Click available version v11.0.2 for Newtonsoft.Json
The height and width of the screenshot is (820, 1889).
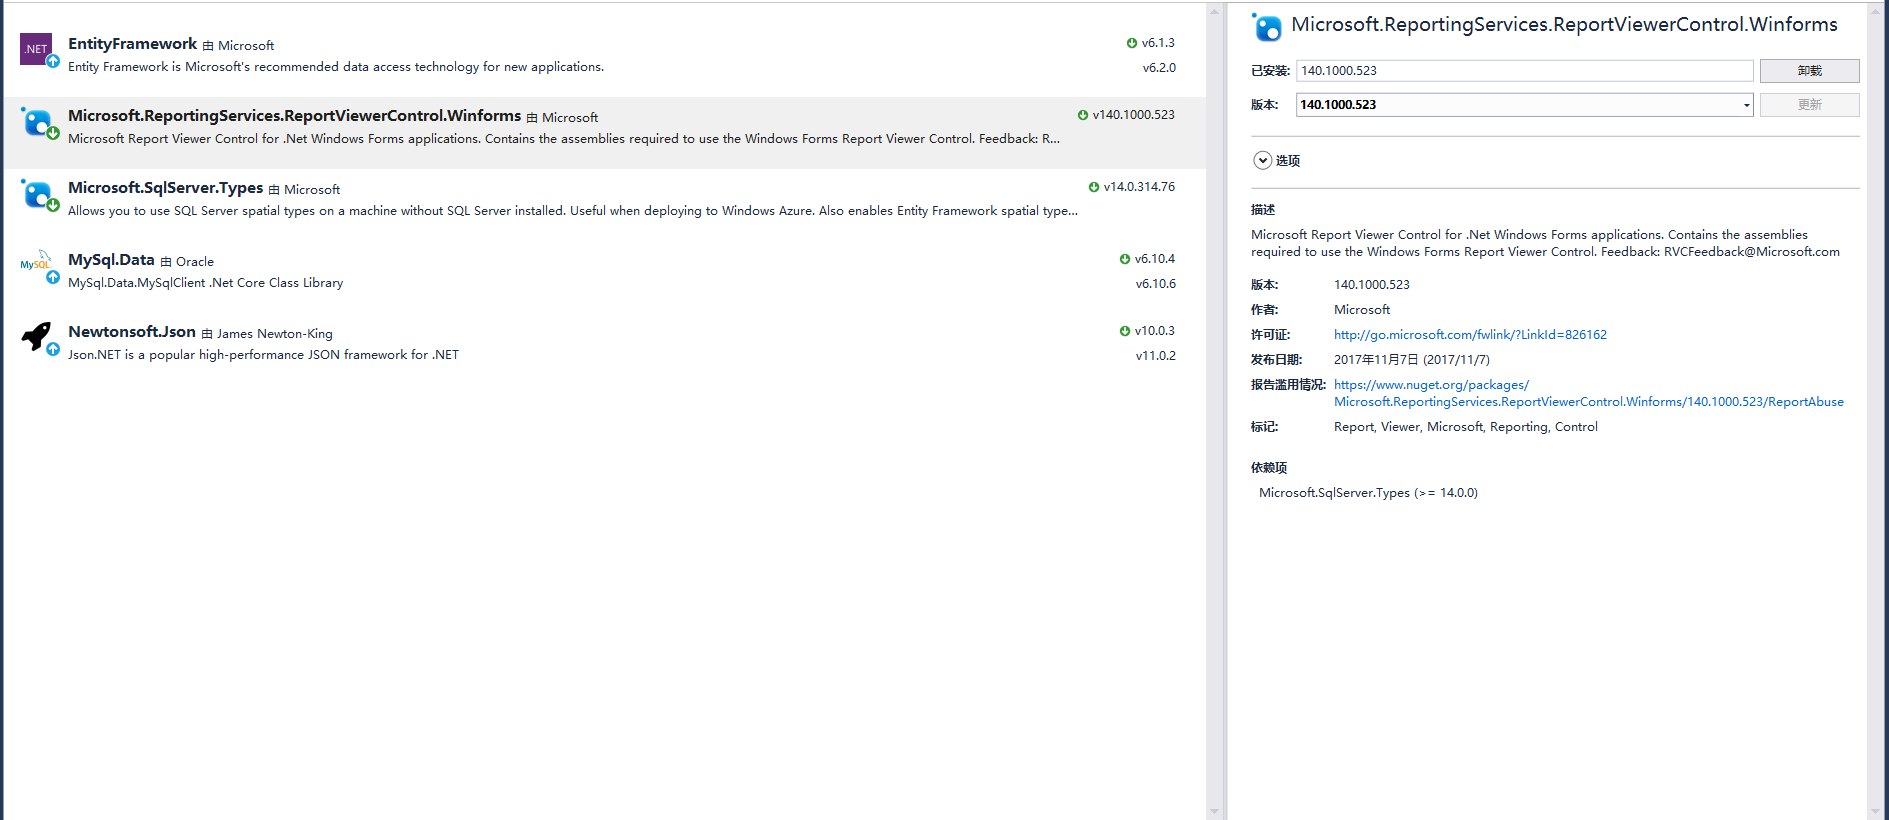click(1155, 356)
